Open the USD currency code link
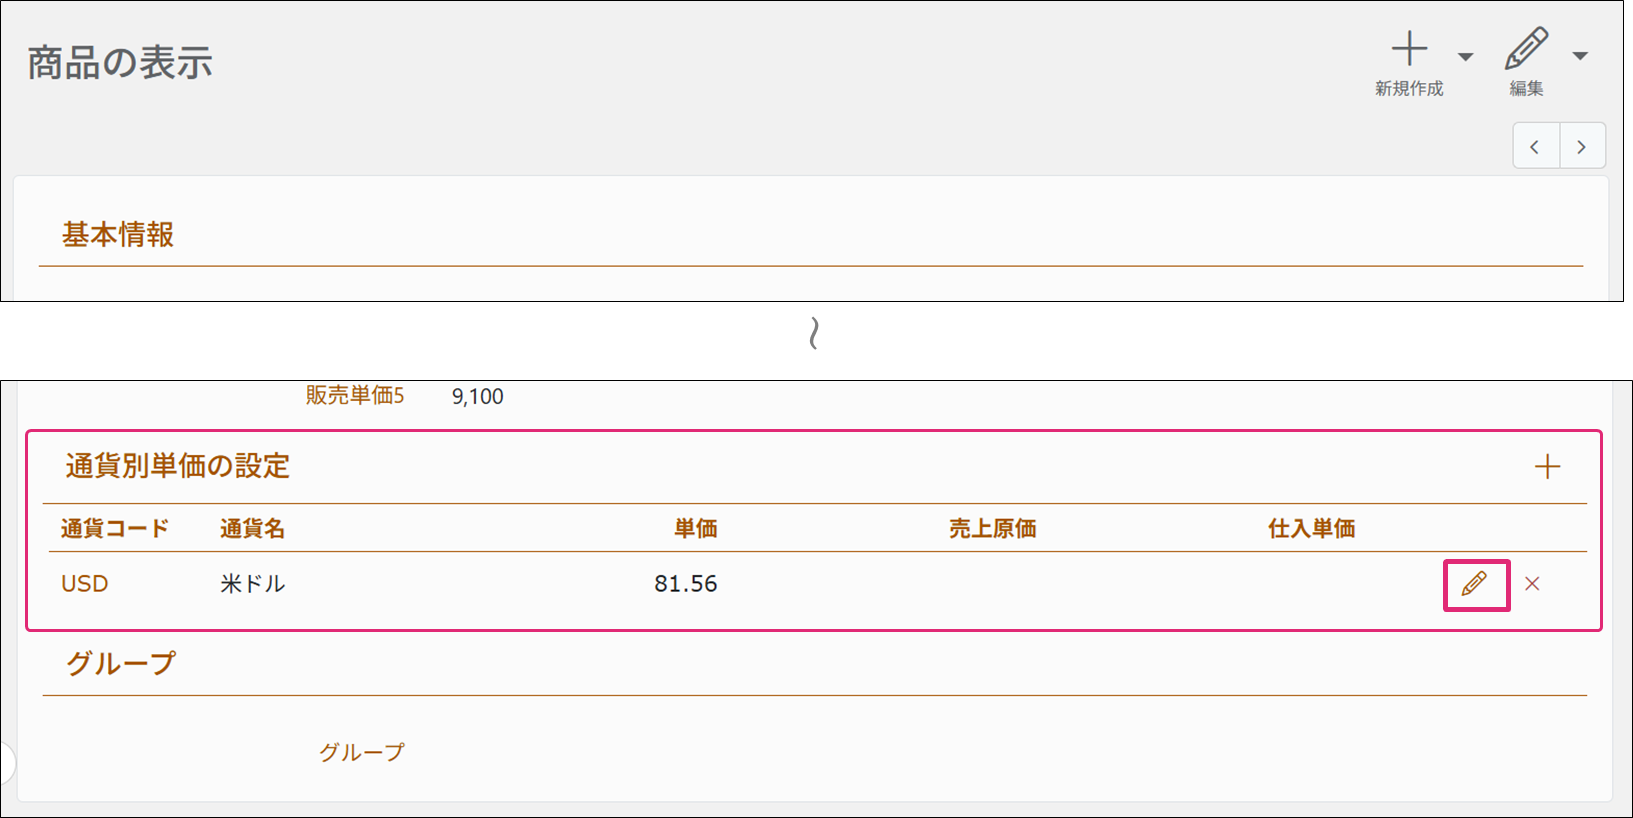 [x=84, y=584]
